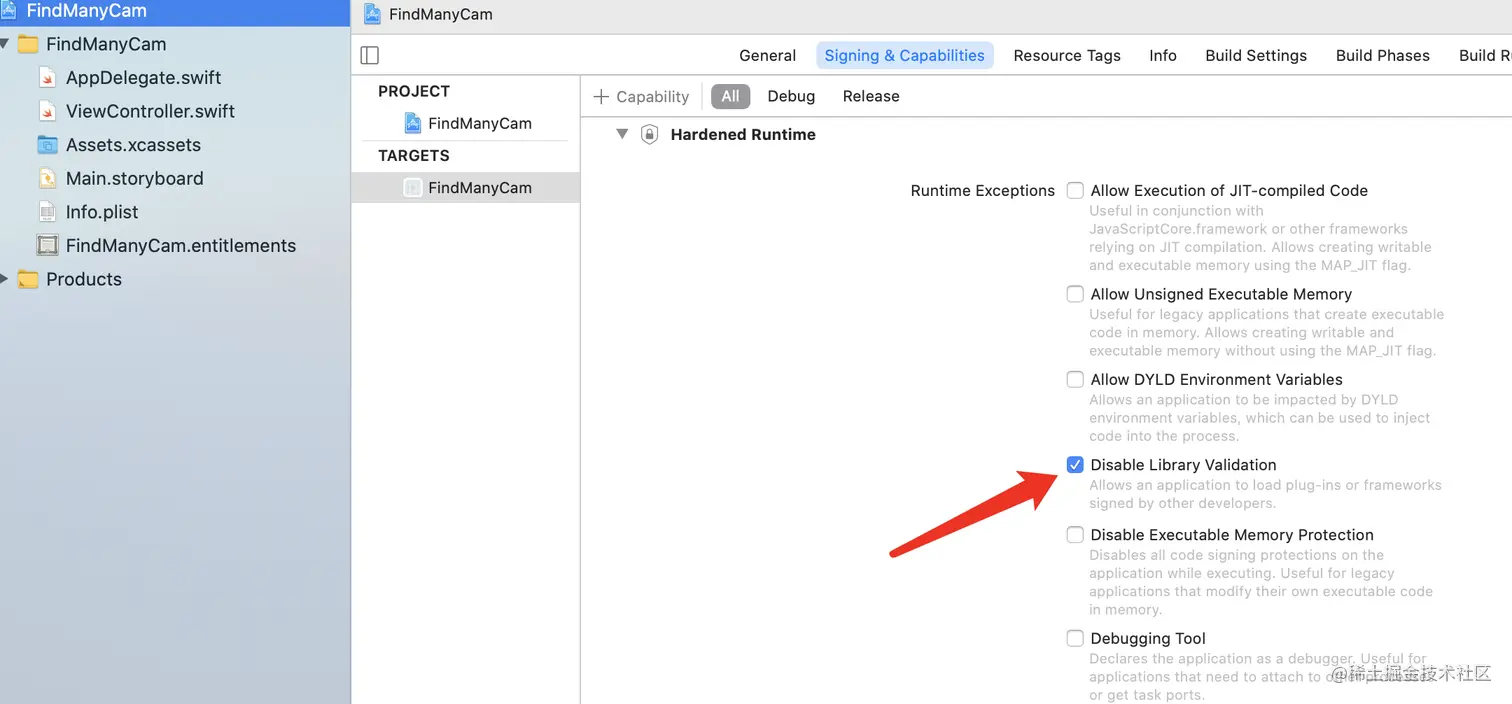This screenshot has width=1512, height=704.
Task: Click the plus icon next to Capability
Action: 601,96
